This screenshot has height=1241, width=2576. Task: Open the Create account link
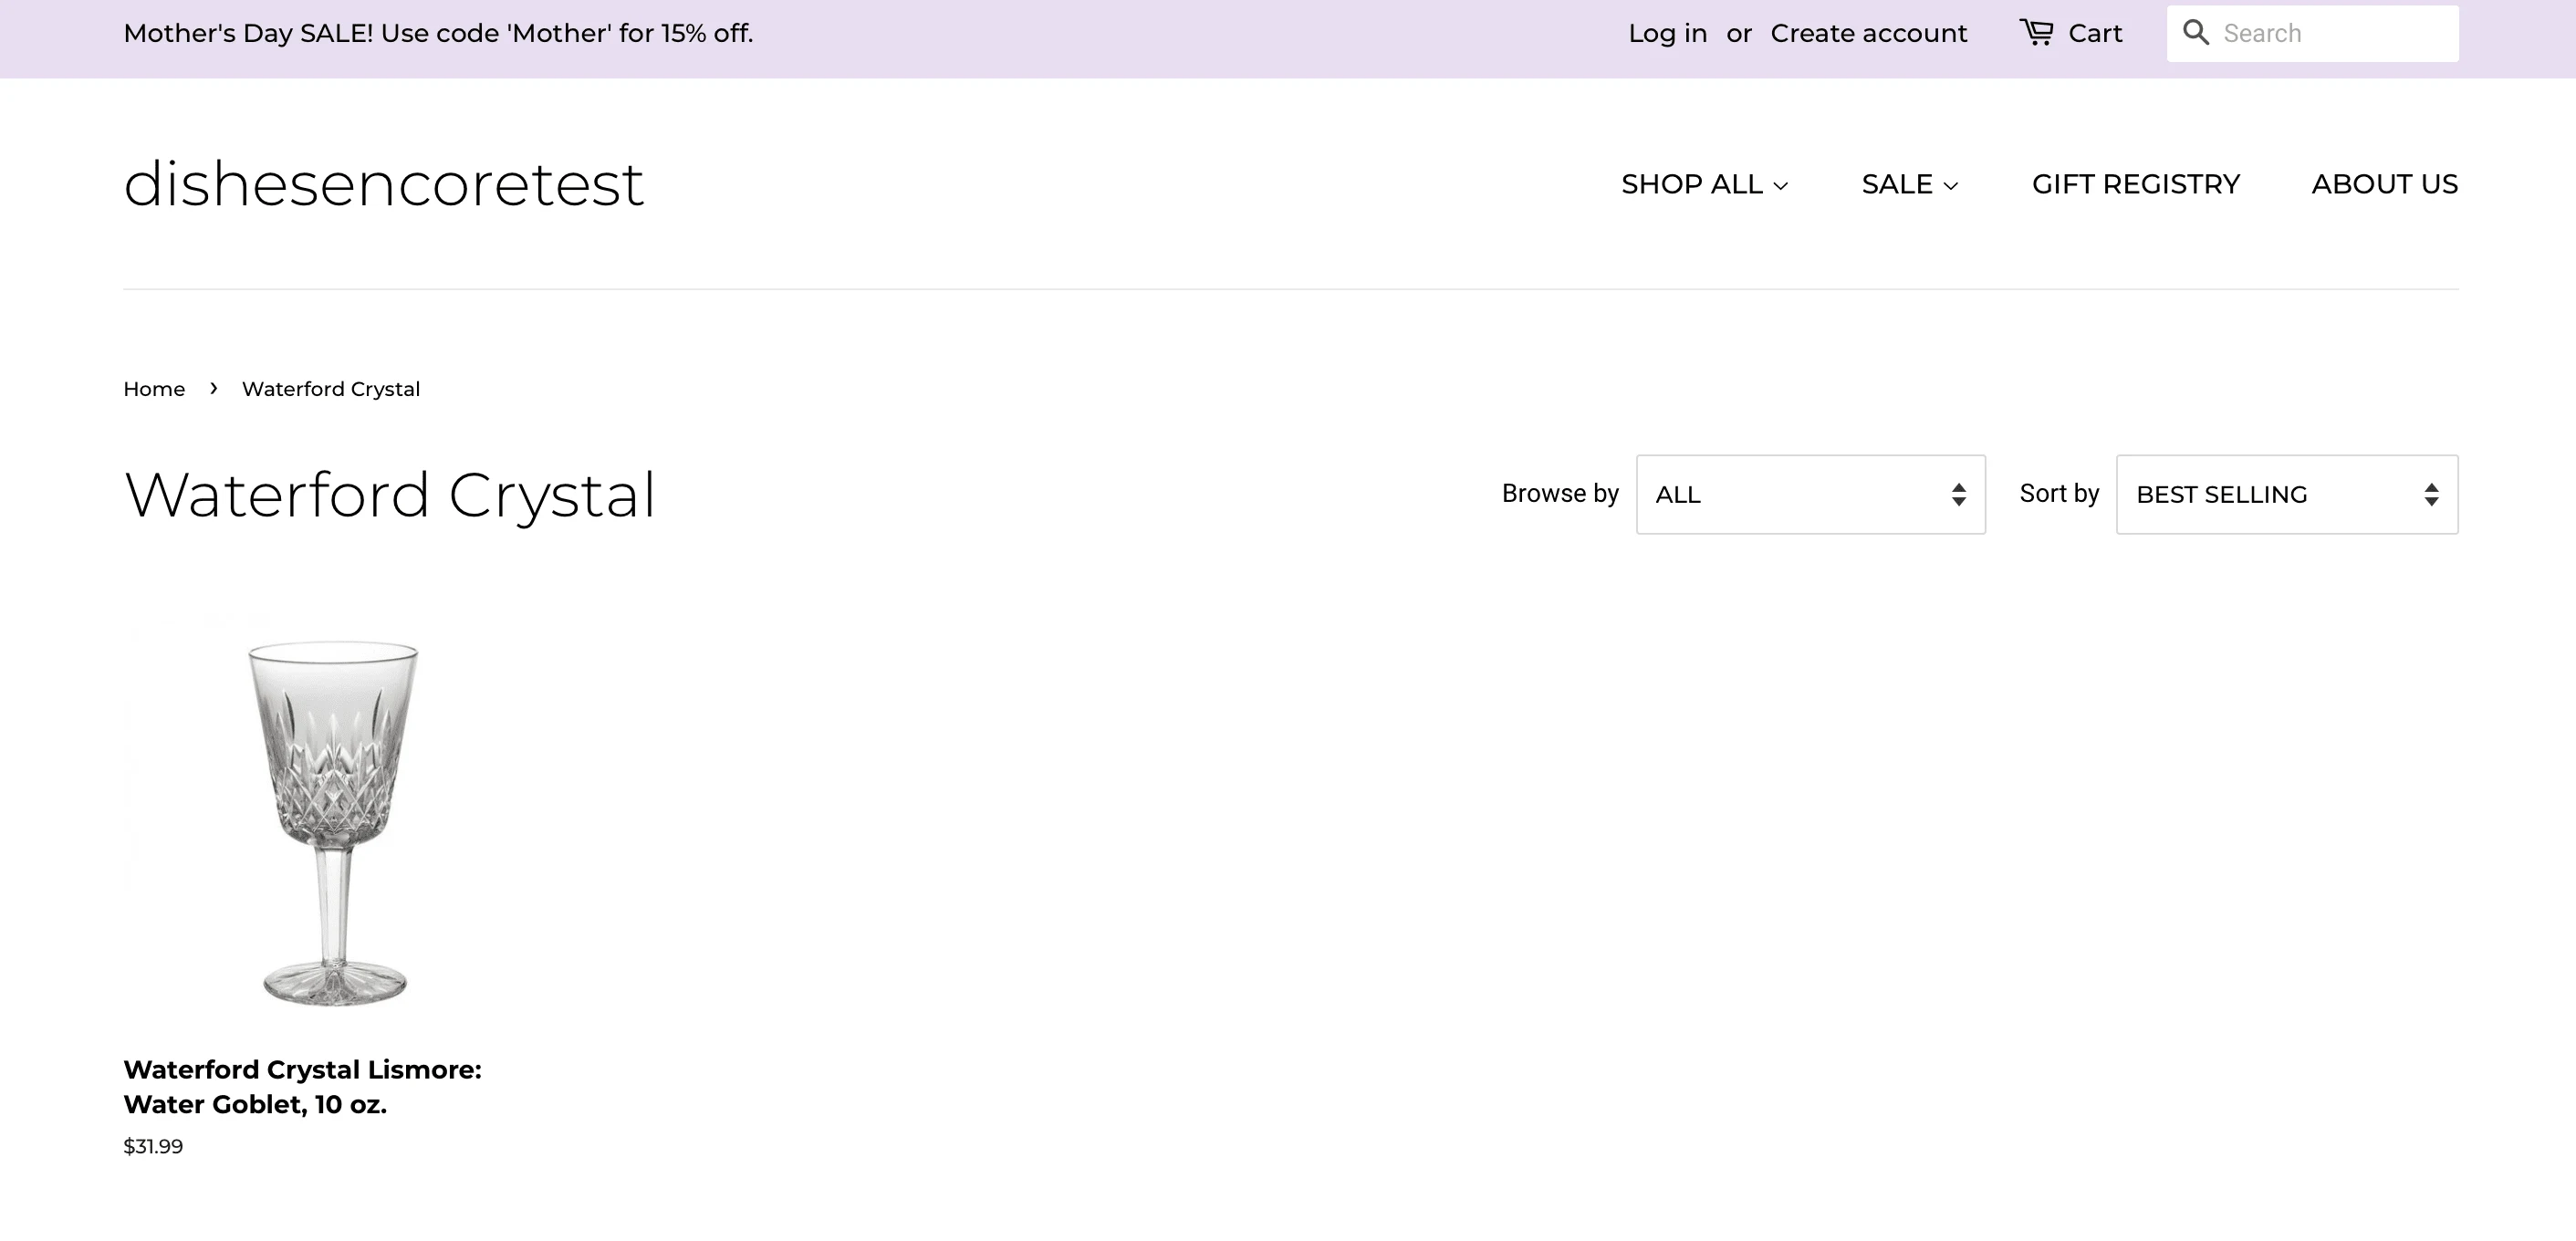point(1868,33)
